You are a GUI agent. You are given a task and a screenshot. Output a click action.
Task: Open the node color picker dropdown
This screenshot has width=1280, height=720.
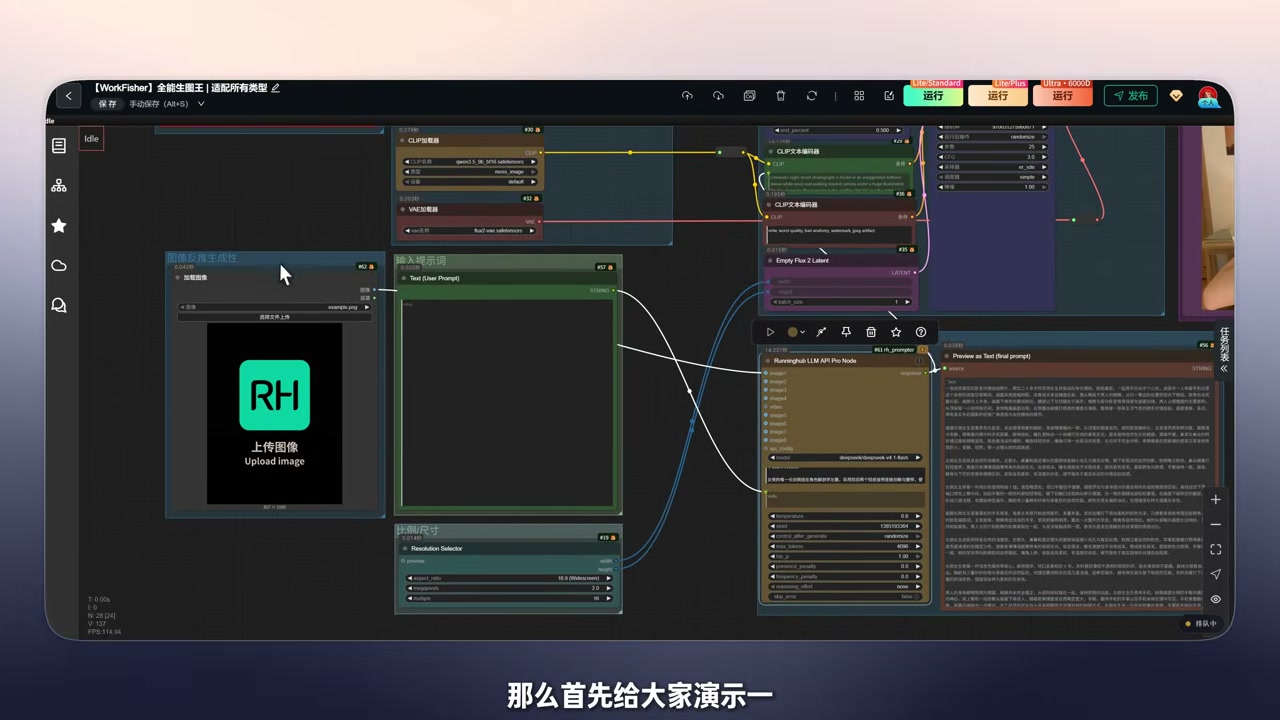(796, 332)
